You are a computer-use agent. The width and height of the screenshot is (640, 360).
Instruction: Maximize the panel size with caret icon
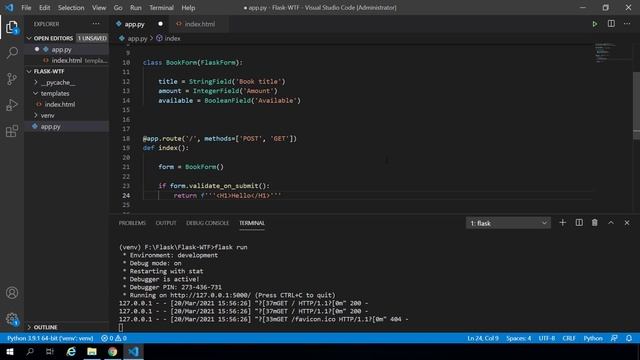[611, 222]
